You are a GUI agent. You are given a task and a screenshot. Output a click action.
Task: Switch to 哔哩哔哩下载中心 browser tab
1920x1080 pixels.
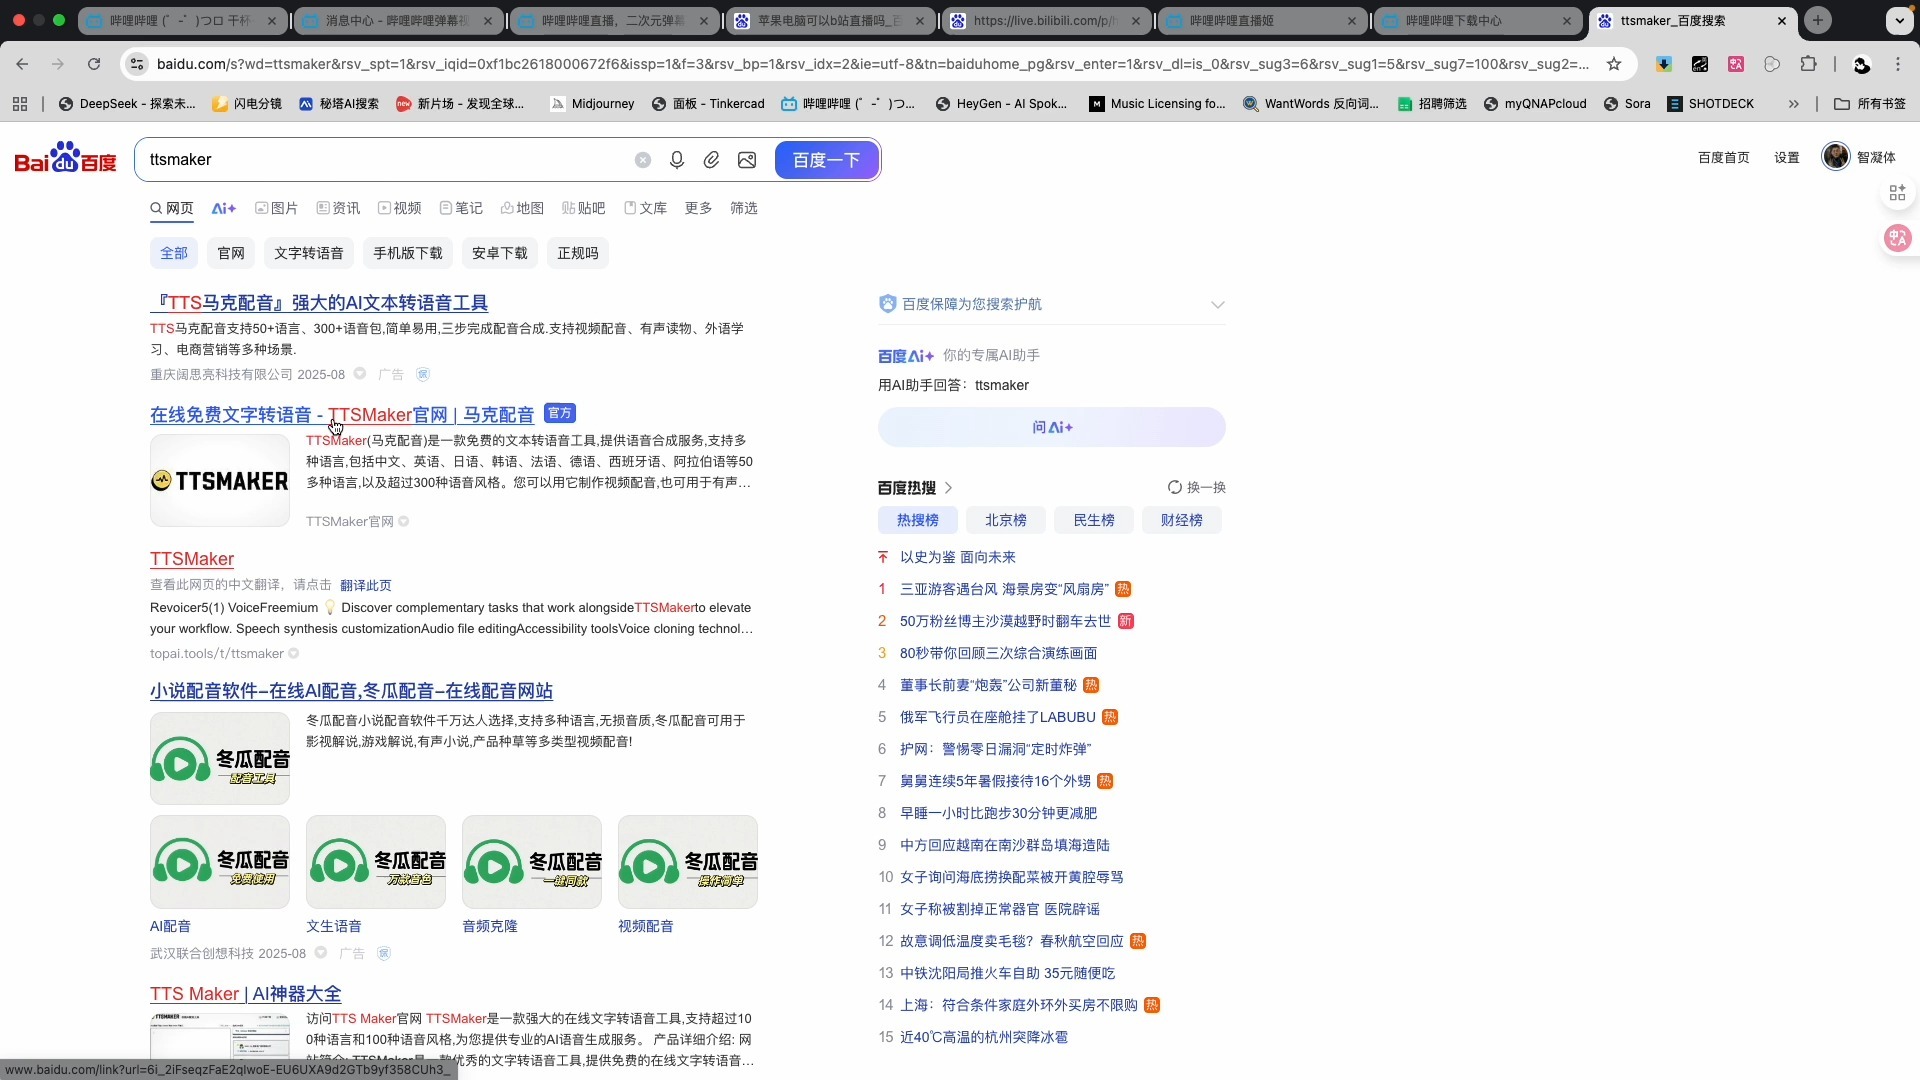tap(1478, 20)
